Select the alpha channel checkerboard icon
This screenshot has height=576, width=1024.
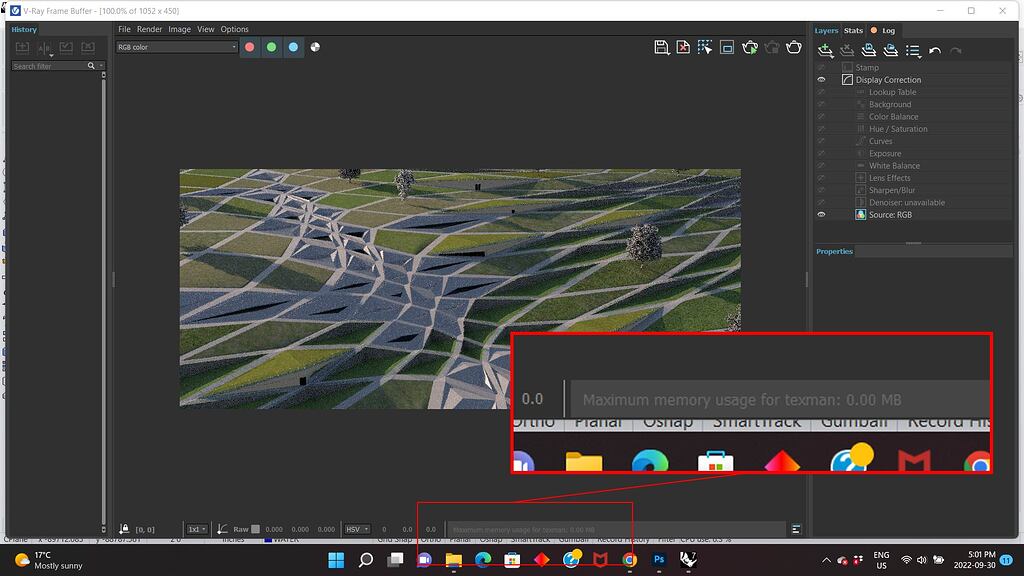coord(315,47)
